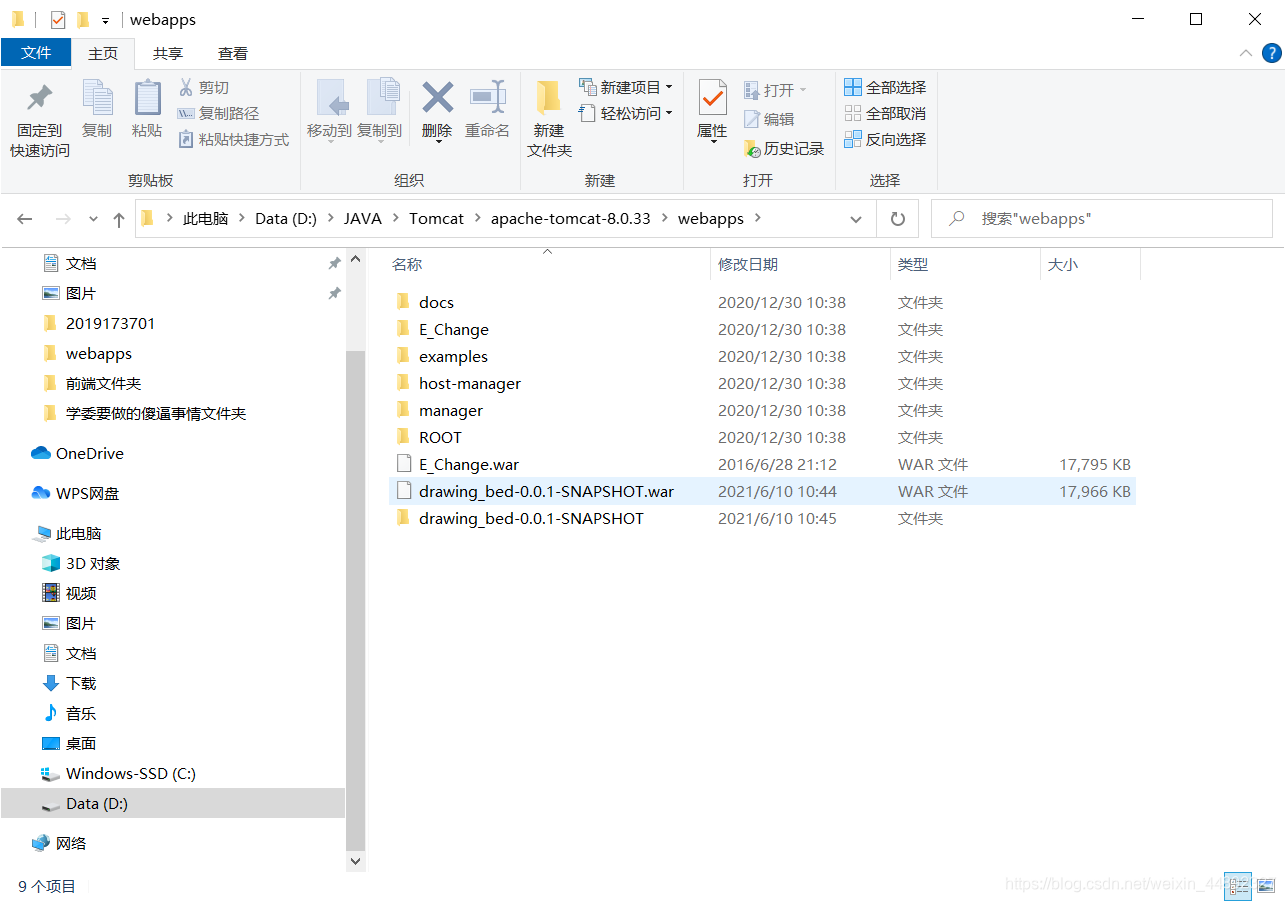Click the Paste icon
The height and width of the screenshot is (902, 1286).
point(147,112)
